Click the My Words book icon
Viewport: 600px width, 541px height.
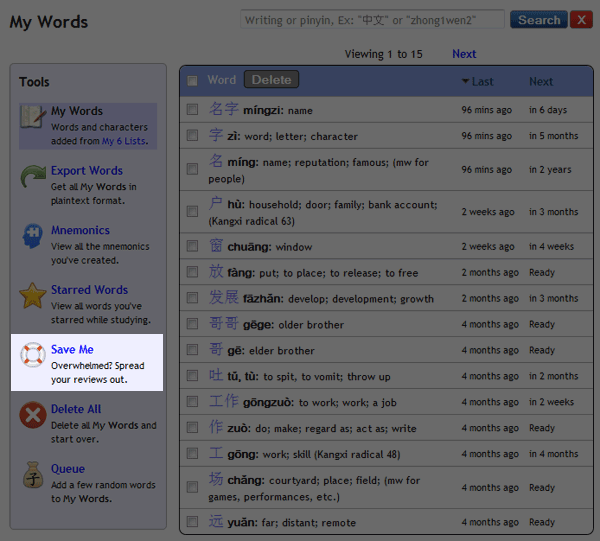click(x=33, y=118)
